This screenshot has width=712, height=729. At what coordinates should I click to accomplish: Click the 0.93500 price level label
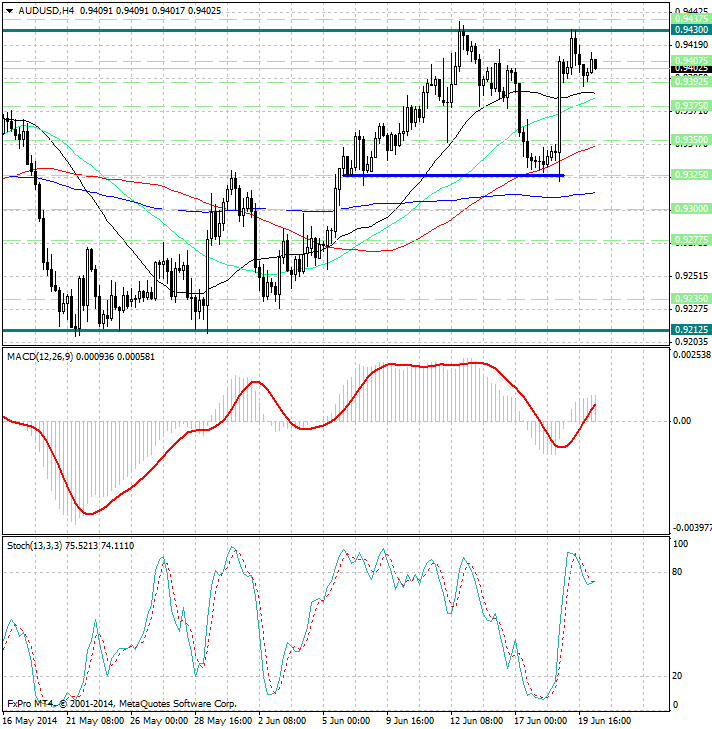pos(691,140)
